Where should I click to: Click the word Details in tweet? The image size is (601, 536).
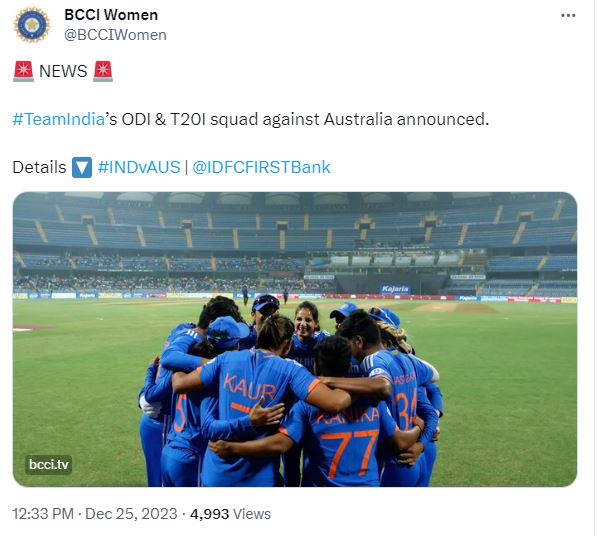[x=39, y=167]
